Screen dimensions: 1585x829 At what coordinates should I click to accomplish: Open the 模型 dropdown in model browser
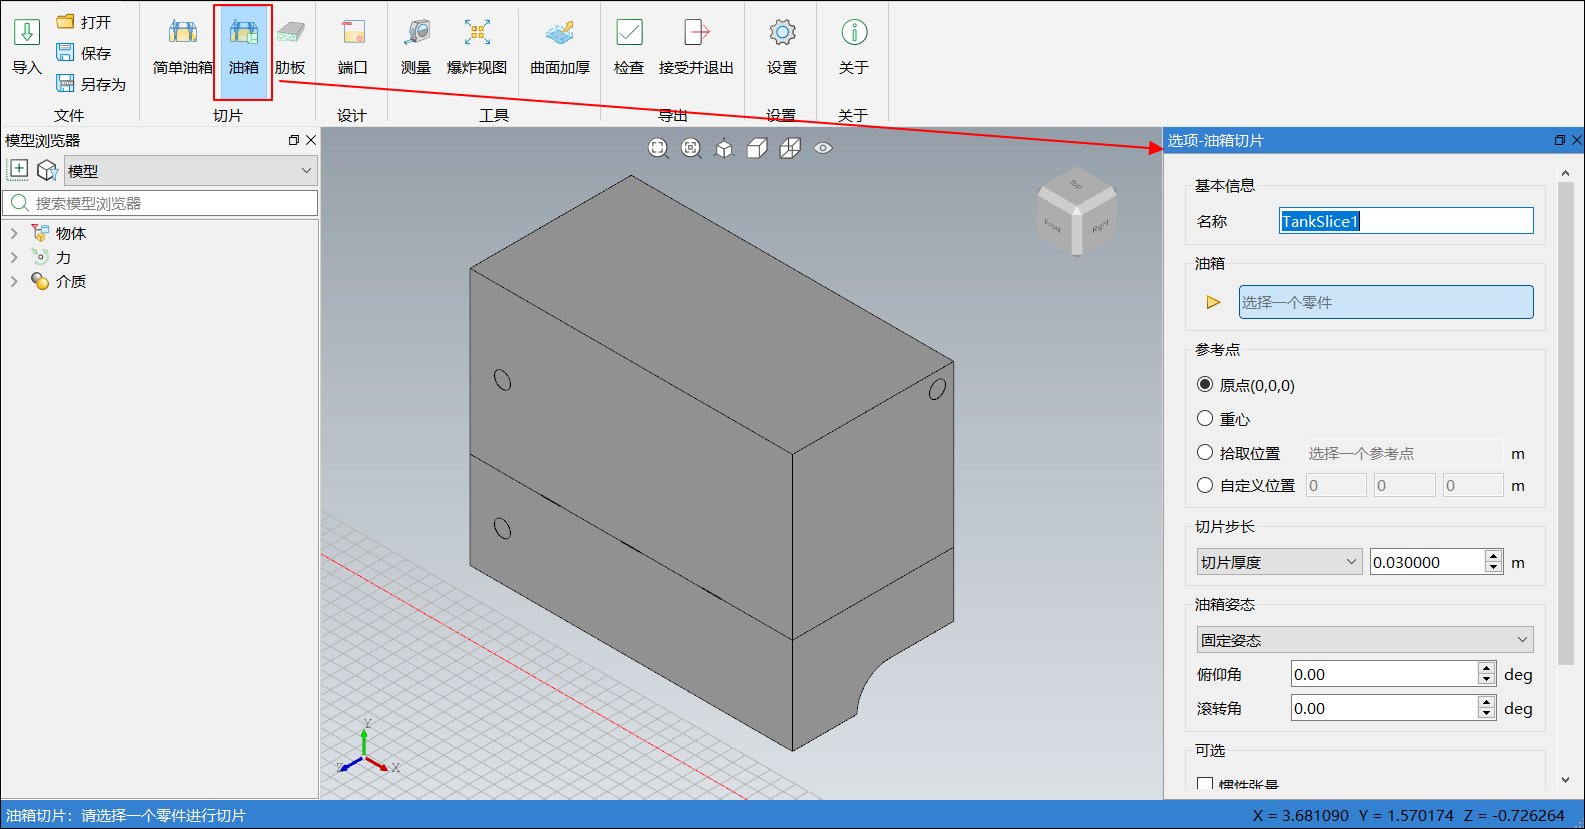point(191,171)
